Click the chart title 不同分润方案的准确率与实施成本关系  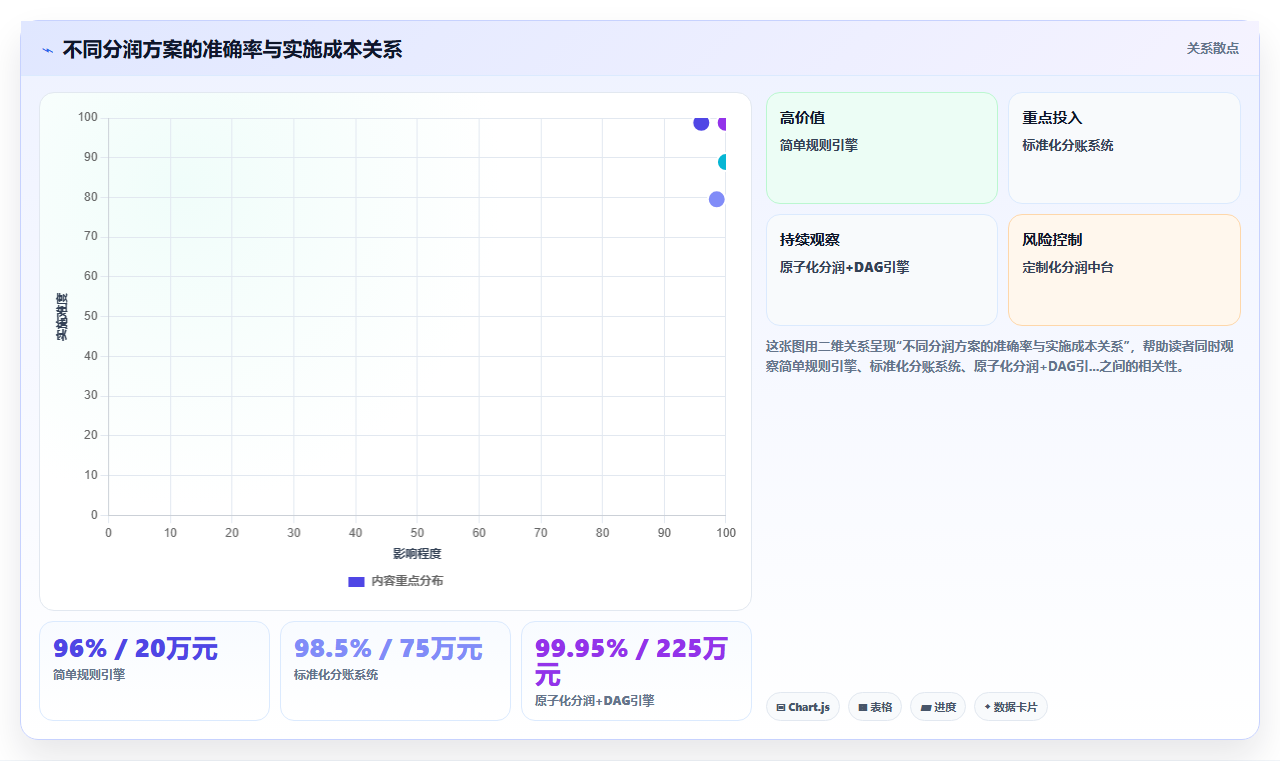pos(232,49)
